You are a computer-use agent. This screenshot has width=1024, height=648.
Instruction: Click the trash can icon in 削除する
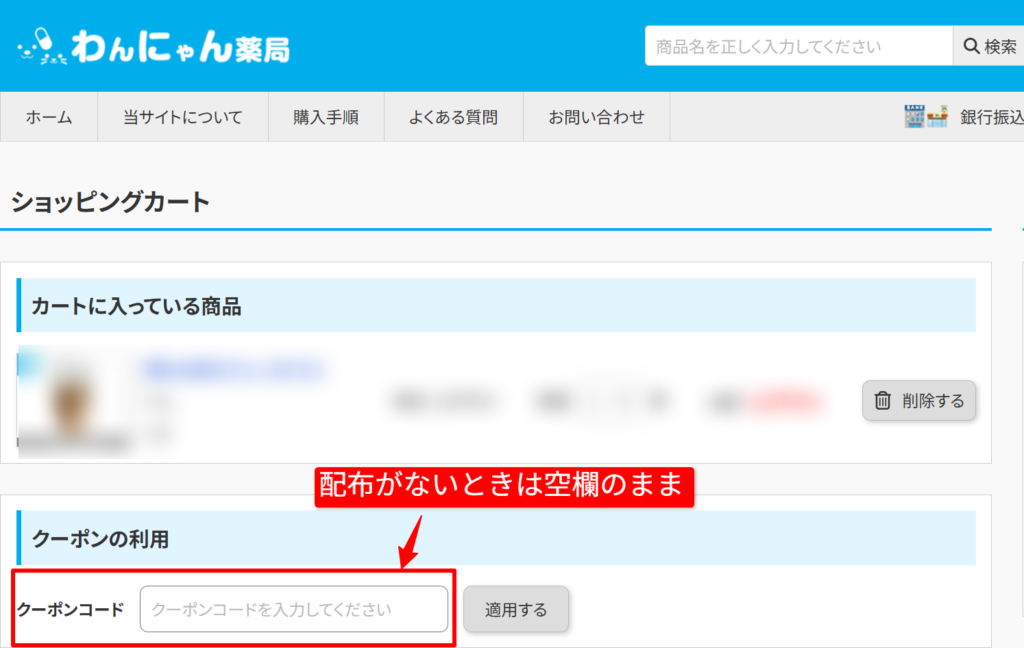click(x=882, y=400)
